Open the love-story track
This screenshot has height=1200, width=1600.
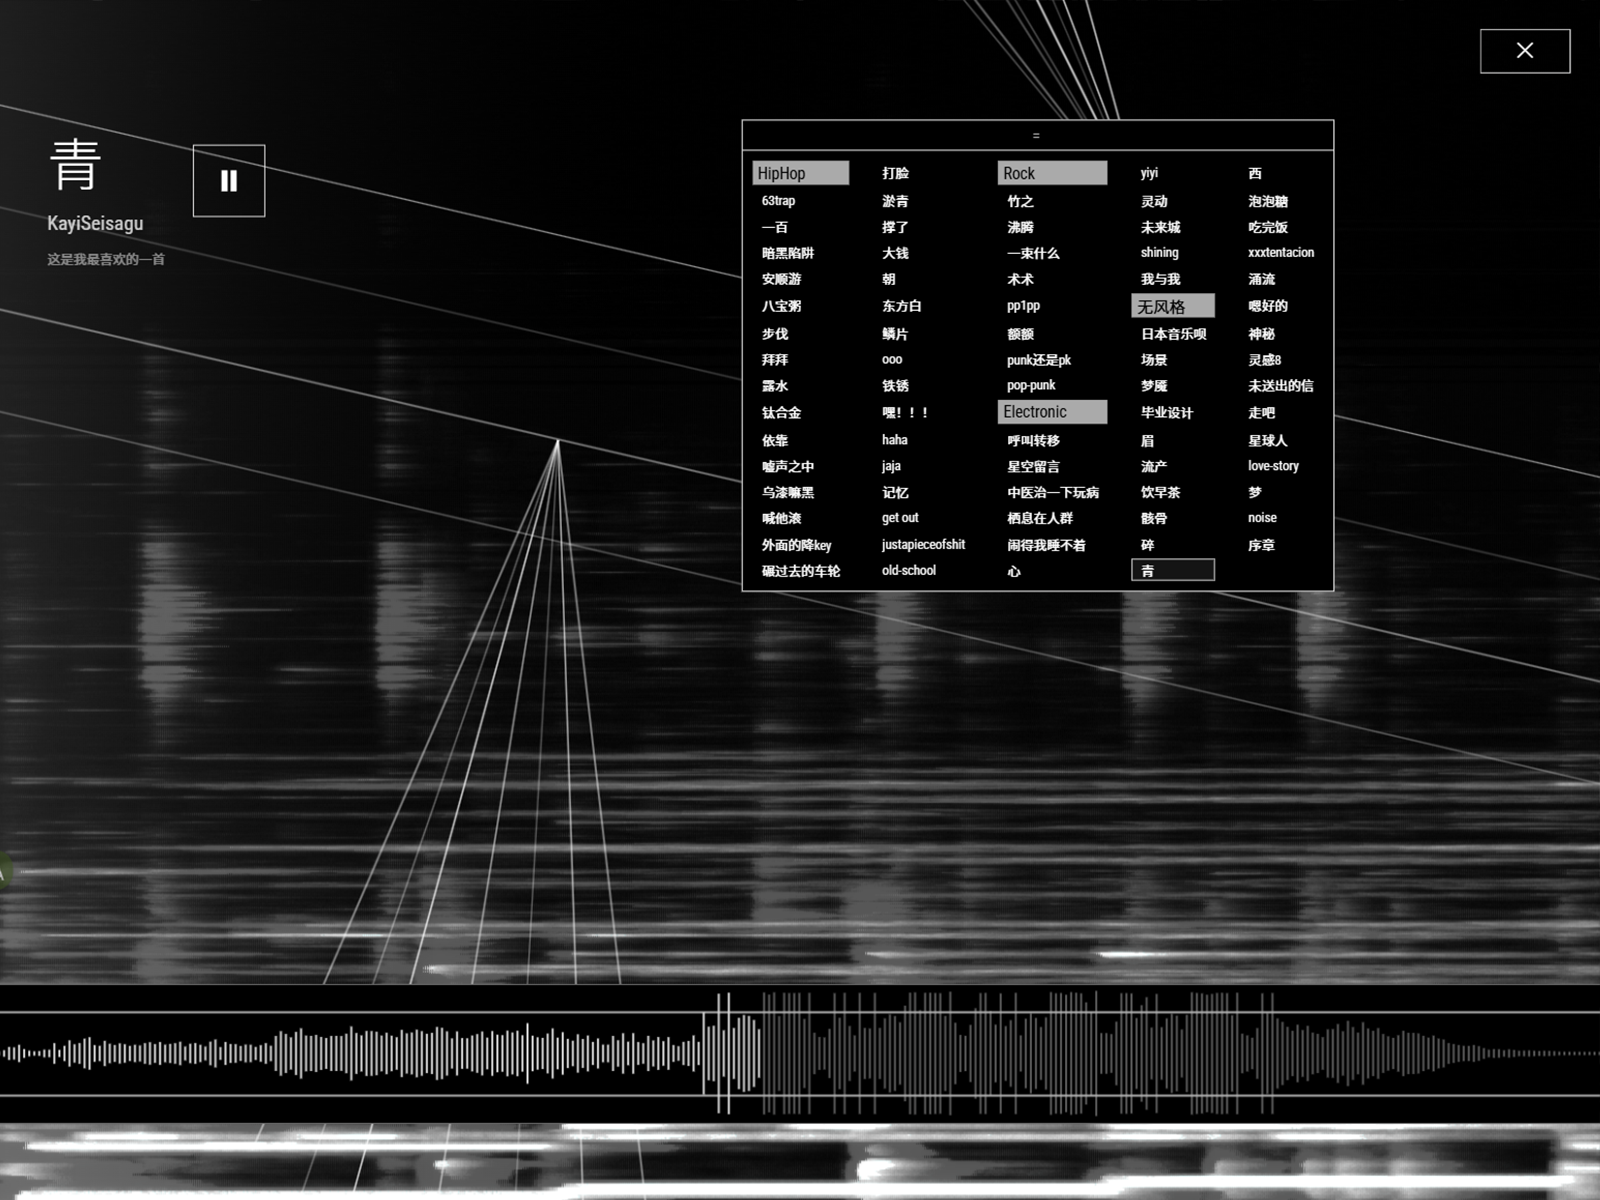point(1272,466)
